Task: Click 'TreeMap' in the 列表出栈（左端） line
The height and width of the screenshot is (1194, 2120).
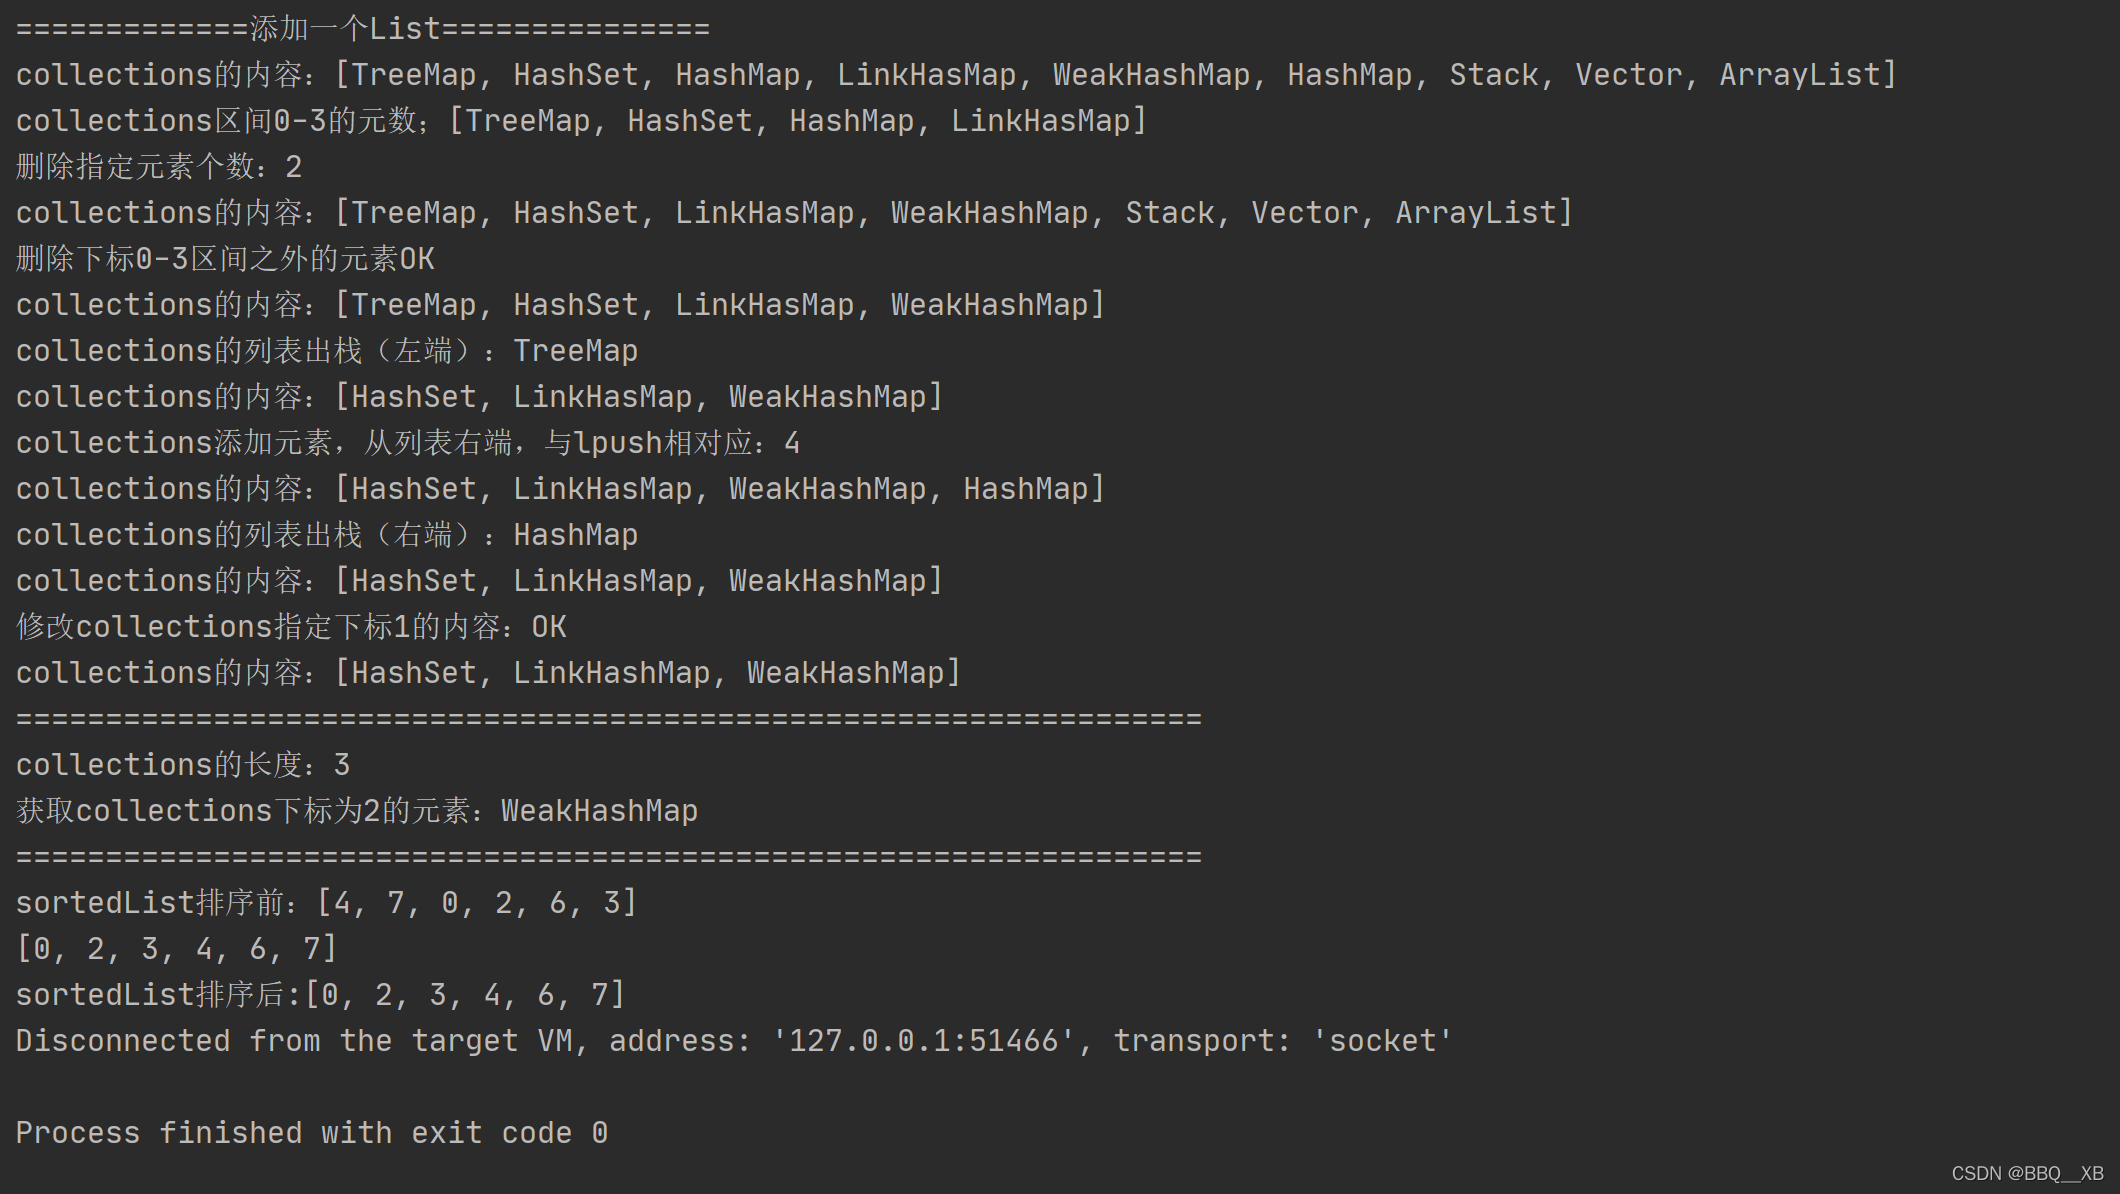Action: pos(575,351)
